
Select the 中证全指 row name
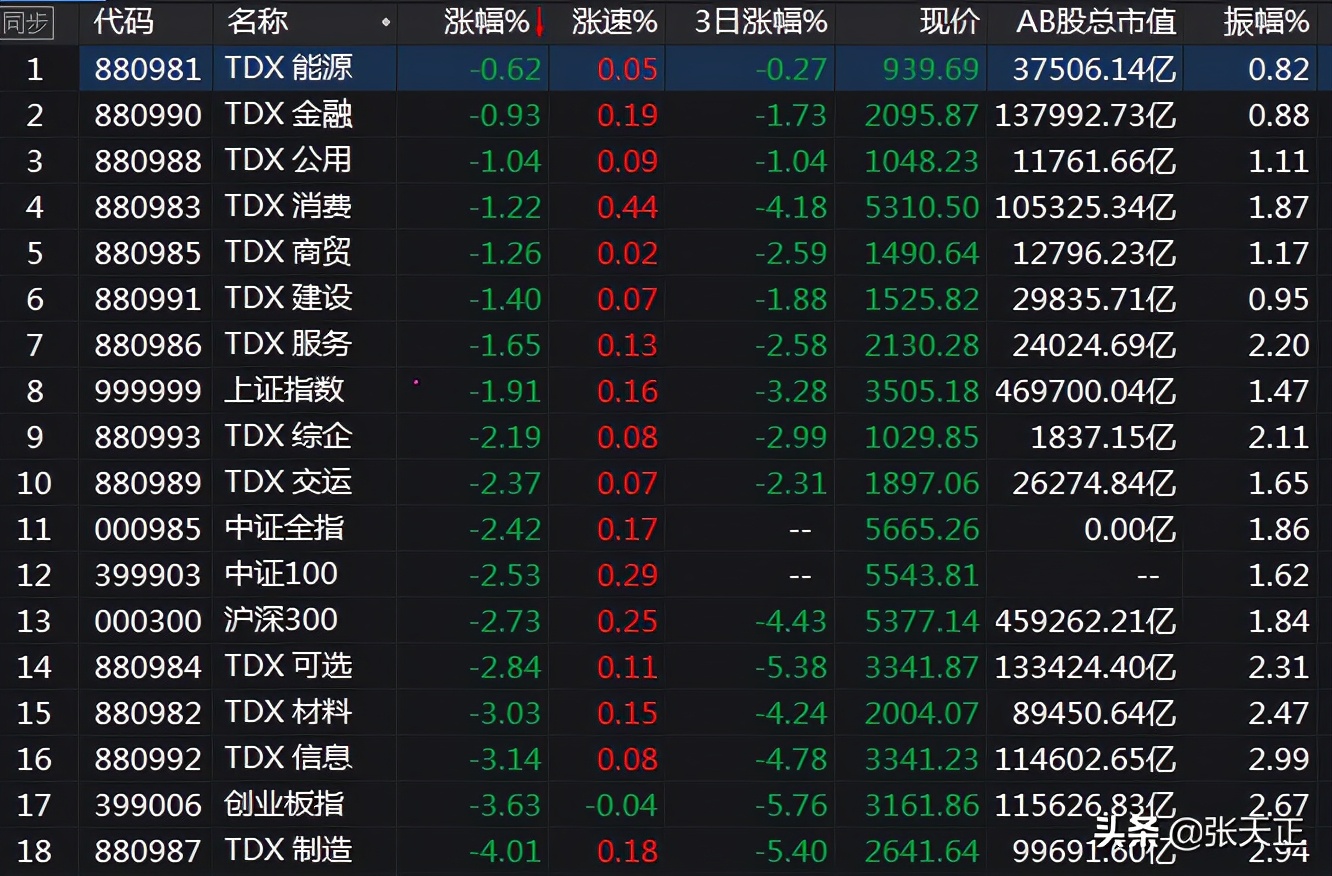pos(284,528)
